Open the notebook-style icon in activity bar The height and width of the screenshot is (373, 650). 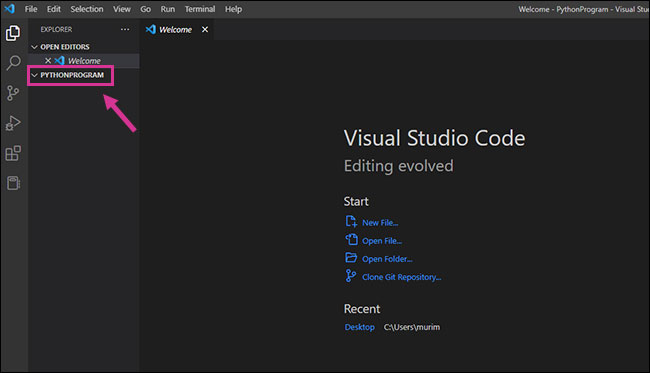pyautogui.click(x=13, y=183)
